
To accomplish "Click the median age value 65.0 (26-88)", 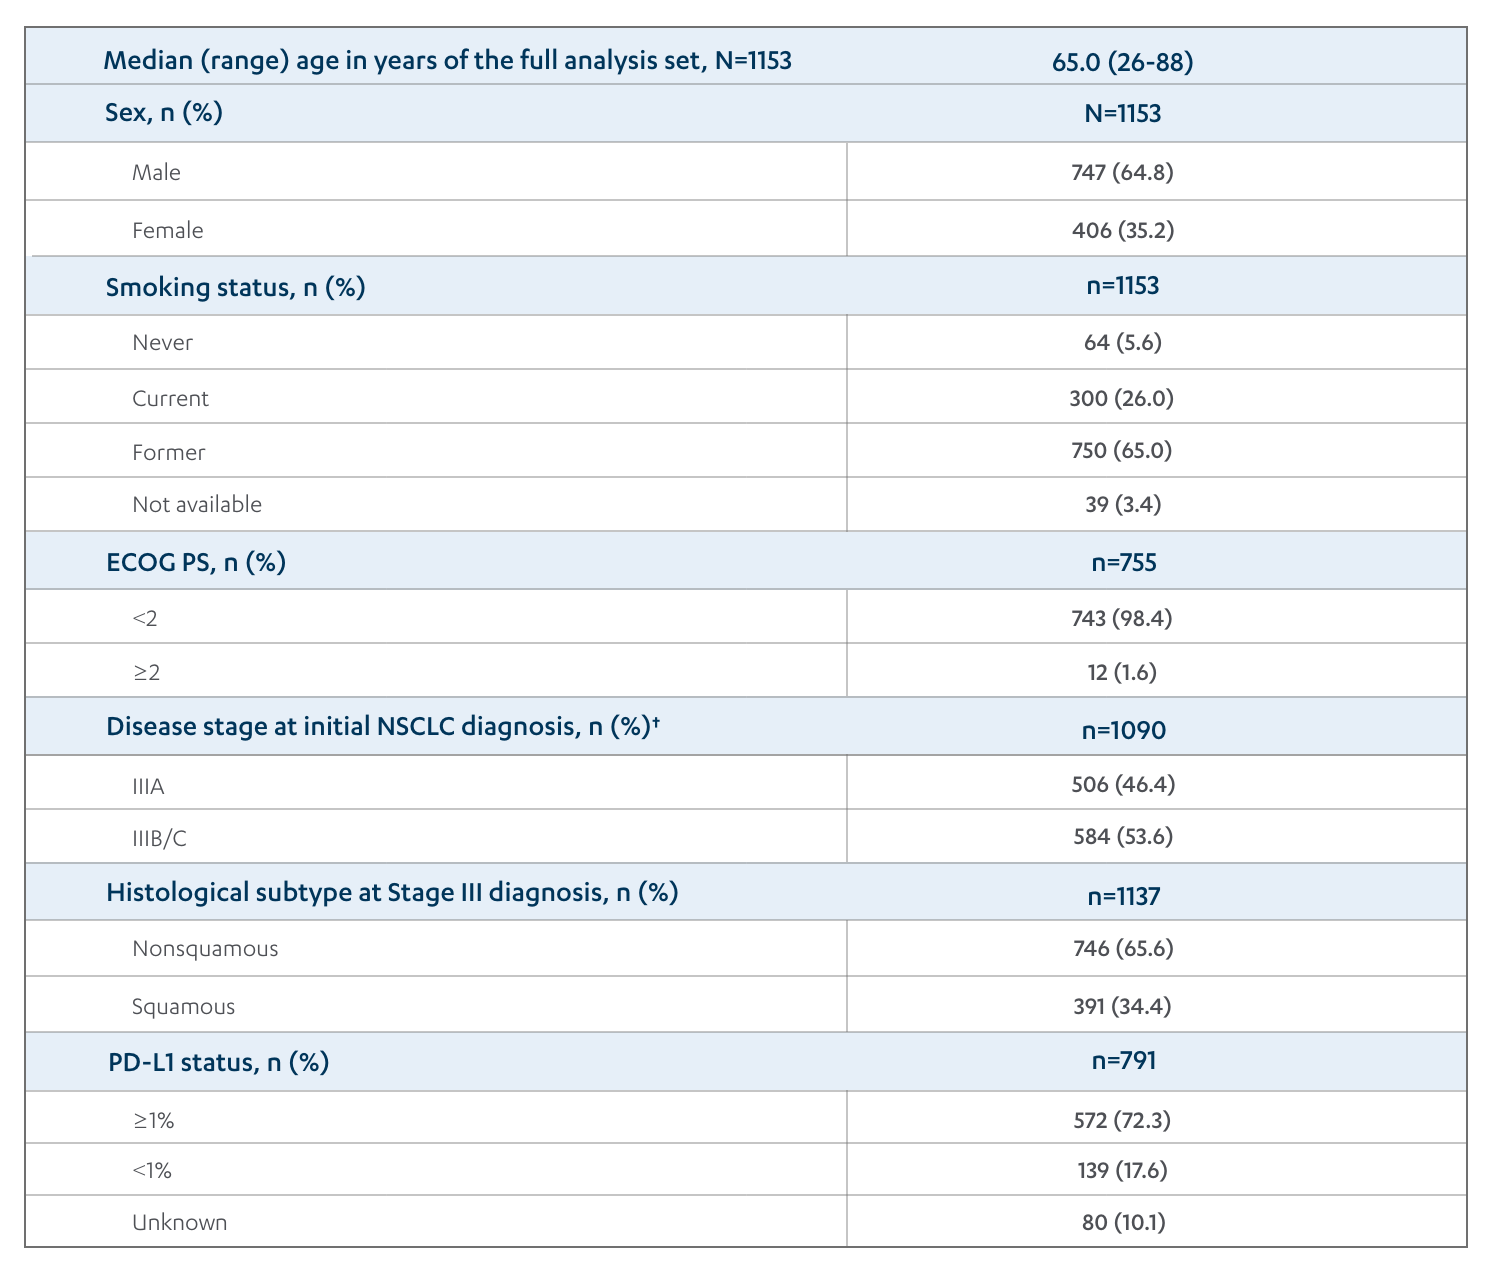I will pos(1122,62).
